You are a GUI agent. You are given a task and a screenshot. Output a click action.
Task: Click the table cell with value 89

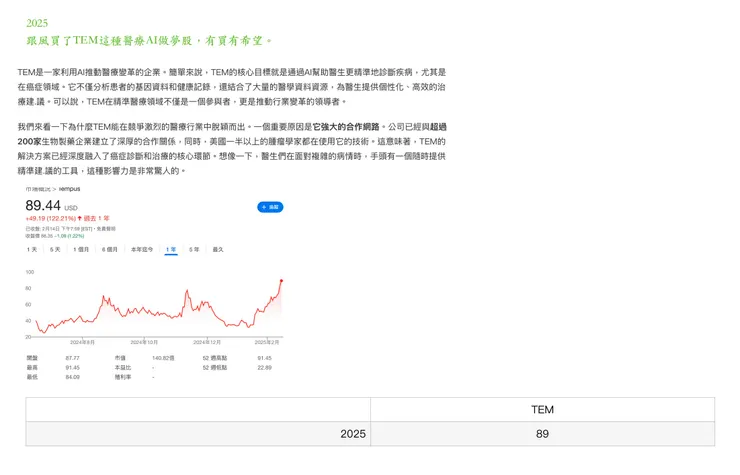point(542,433)
